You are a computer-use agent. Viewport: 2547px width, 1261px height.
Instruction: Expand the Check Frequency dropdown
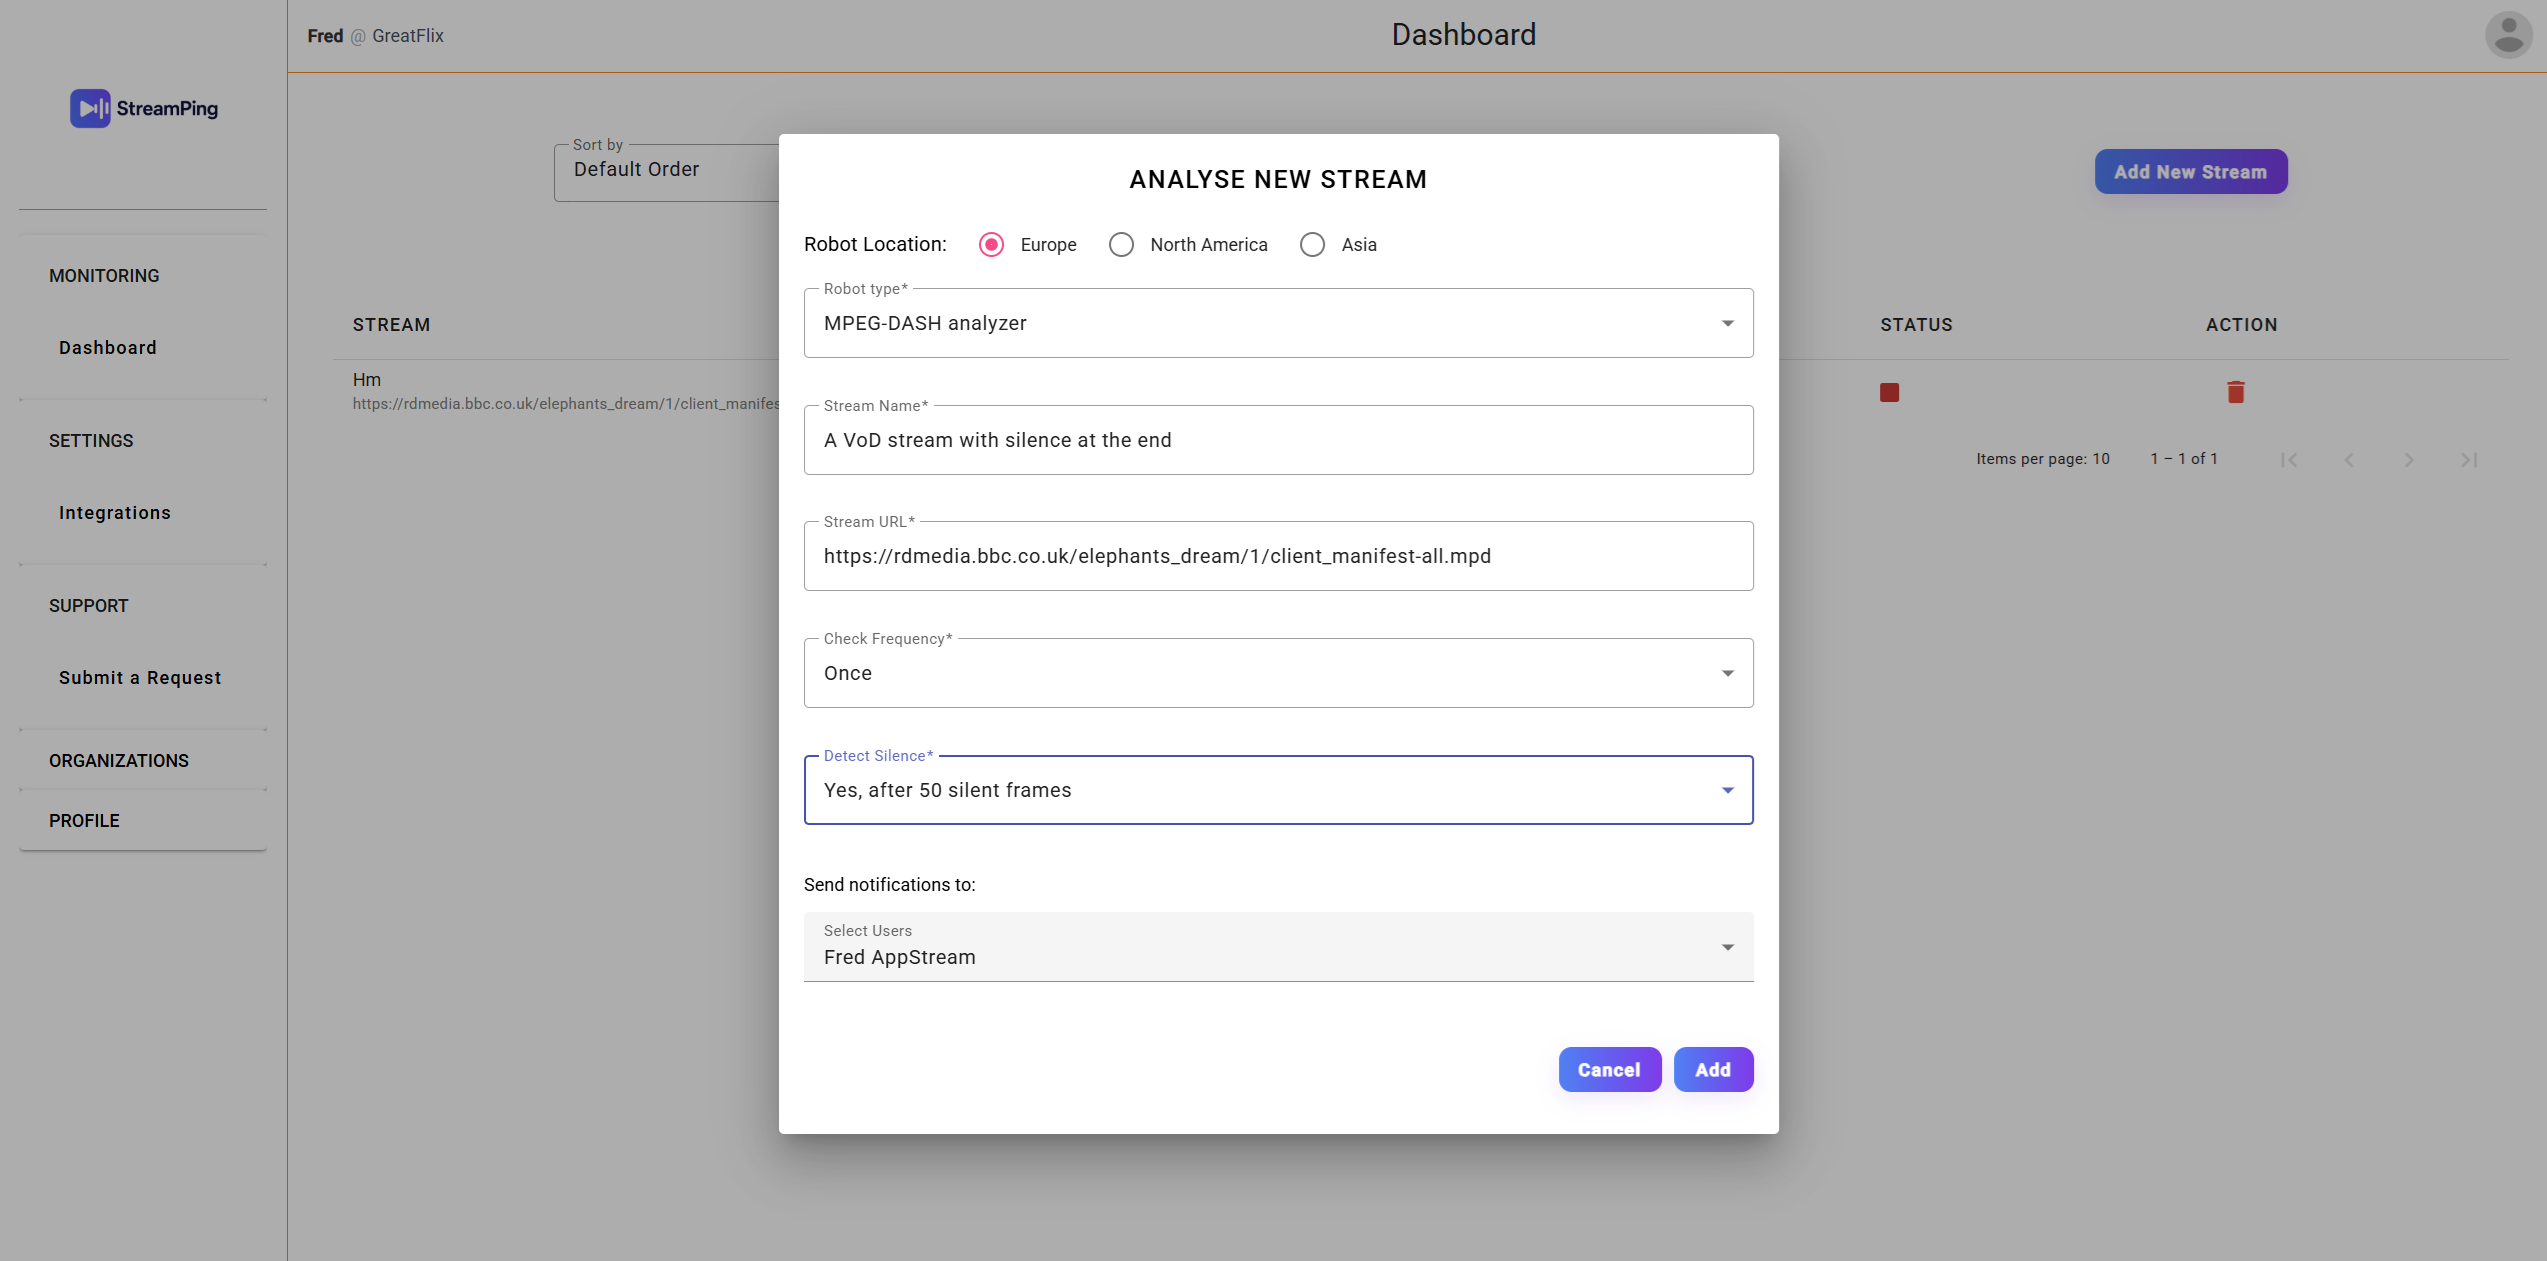pyautogui.click(x=1278, y=673)
